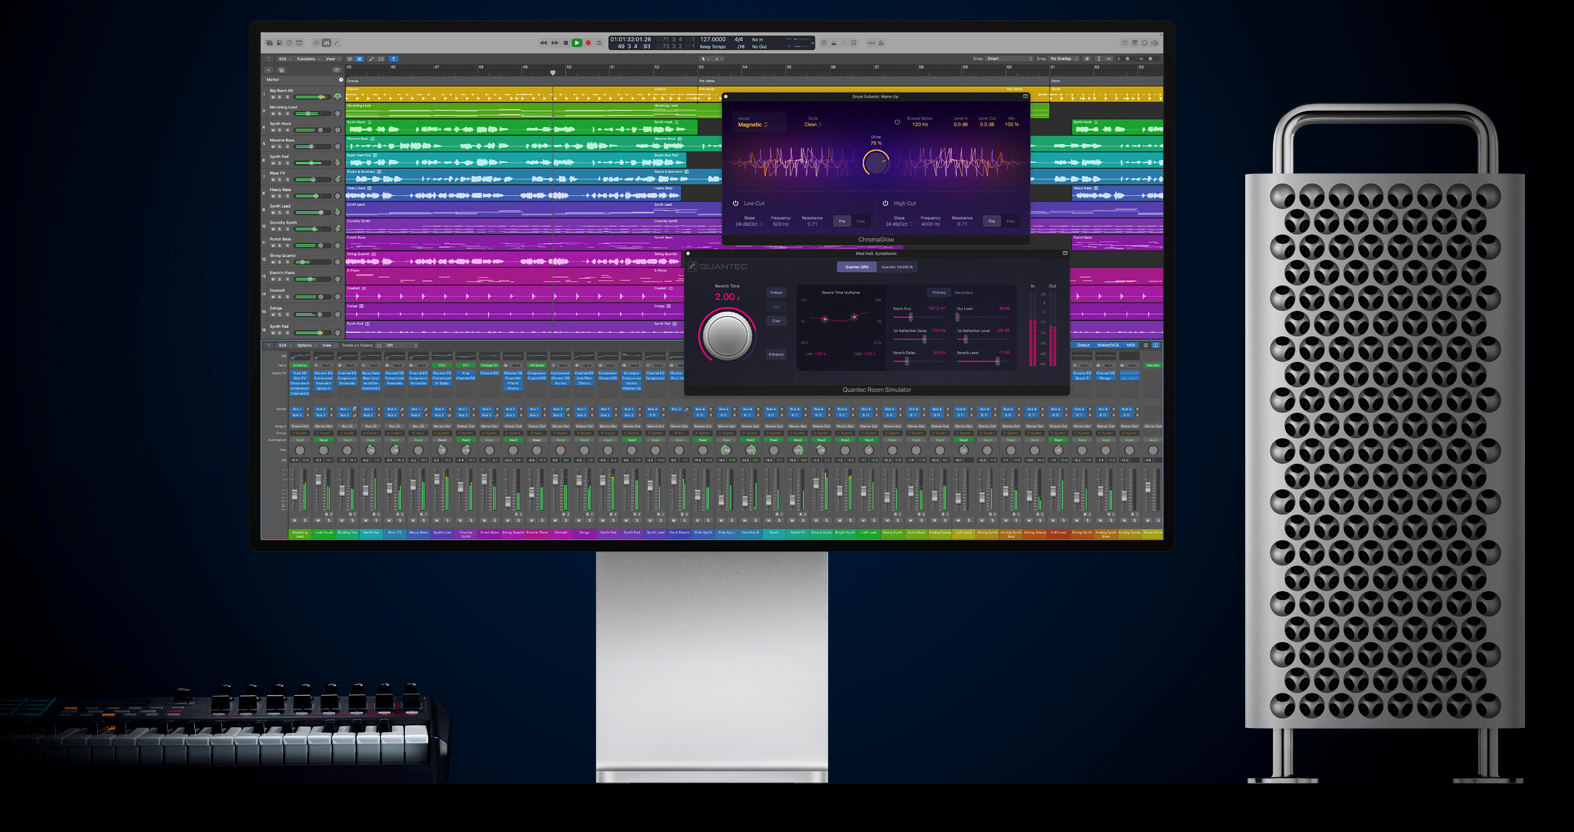
Task: Open the ChromaGlow Style Clean dropdown
Action: (813, 124)
